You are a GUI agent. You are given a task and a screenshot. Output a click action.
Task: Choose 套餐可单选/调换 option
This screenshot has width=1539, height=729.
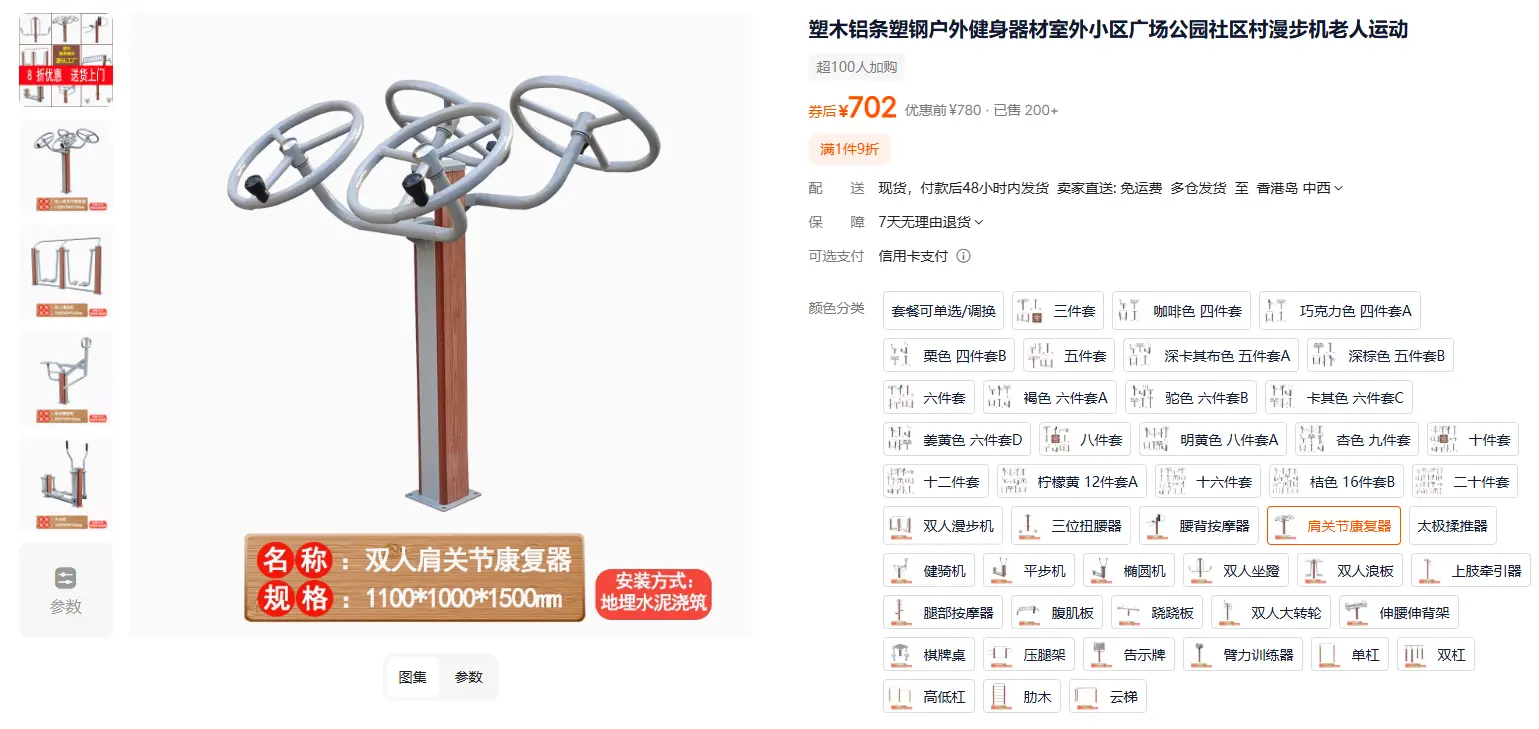pos(943,311)
